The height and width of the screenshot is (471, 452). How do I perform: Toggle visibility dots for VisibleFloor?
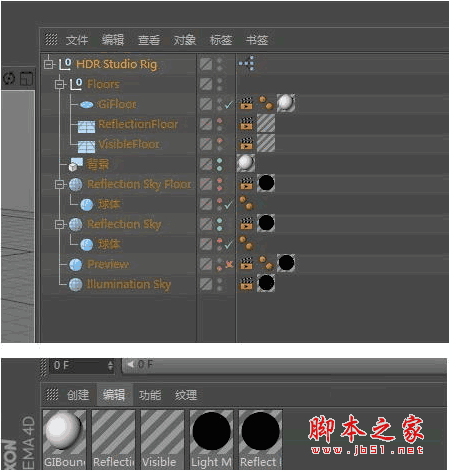pyautogui.click(x=220, y=144)
